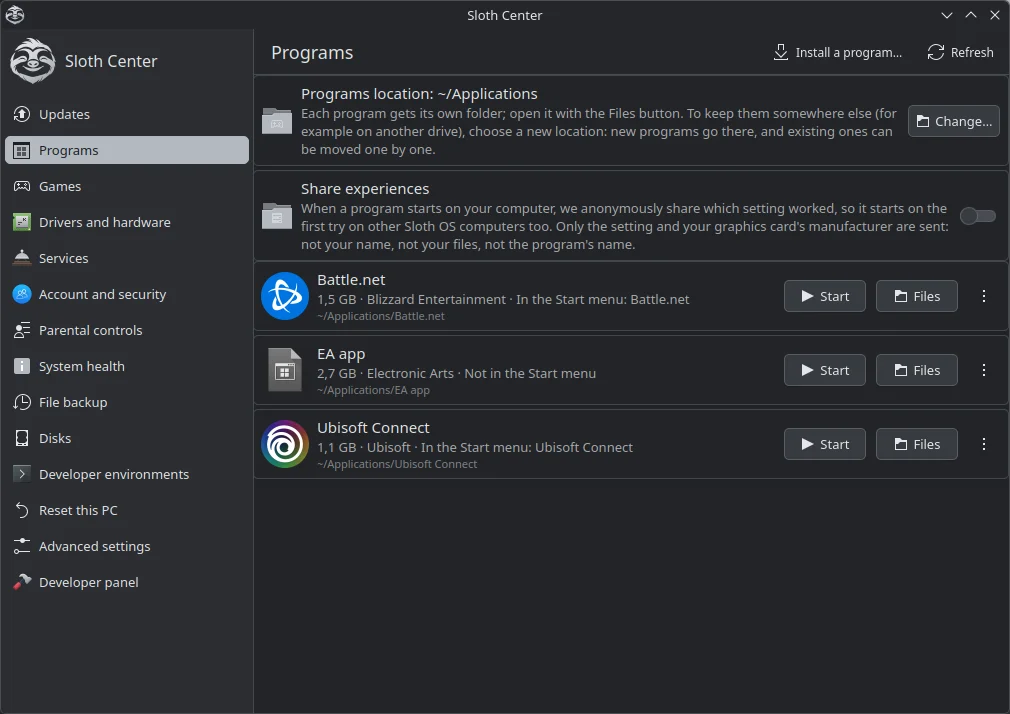Click the Developer environments terminal icon
Image resolution: width=1010 pixels, height=714 pixels.
click(x=22, y=474)
